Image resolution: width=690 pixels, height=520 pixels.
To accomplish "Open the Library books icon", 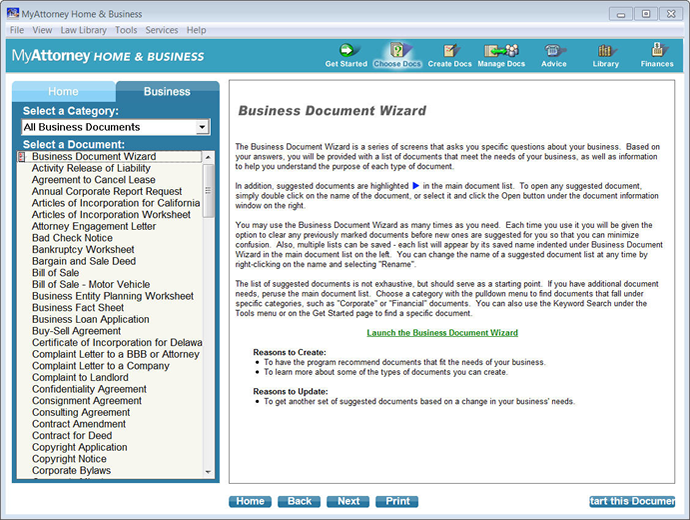I will (606, 55).
